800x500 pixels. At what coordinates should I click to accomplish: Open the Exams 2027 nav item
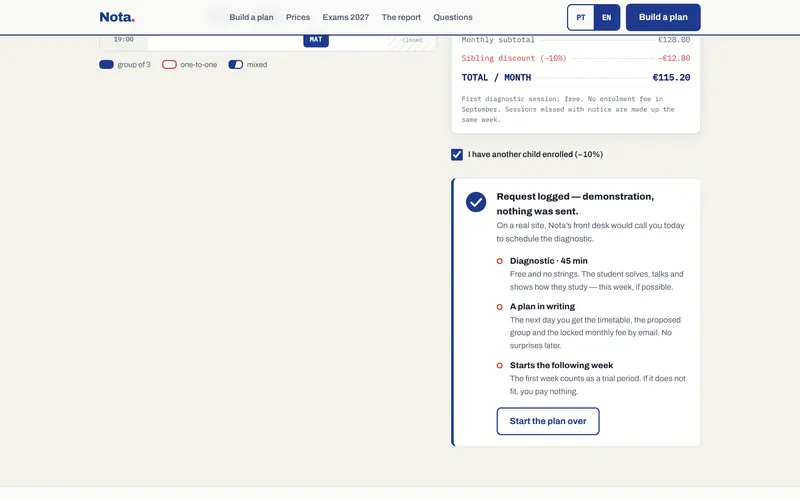345,17
